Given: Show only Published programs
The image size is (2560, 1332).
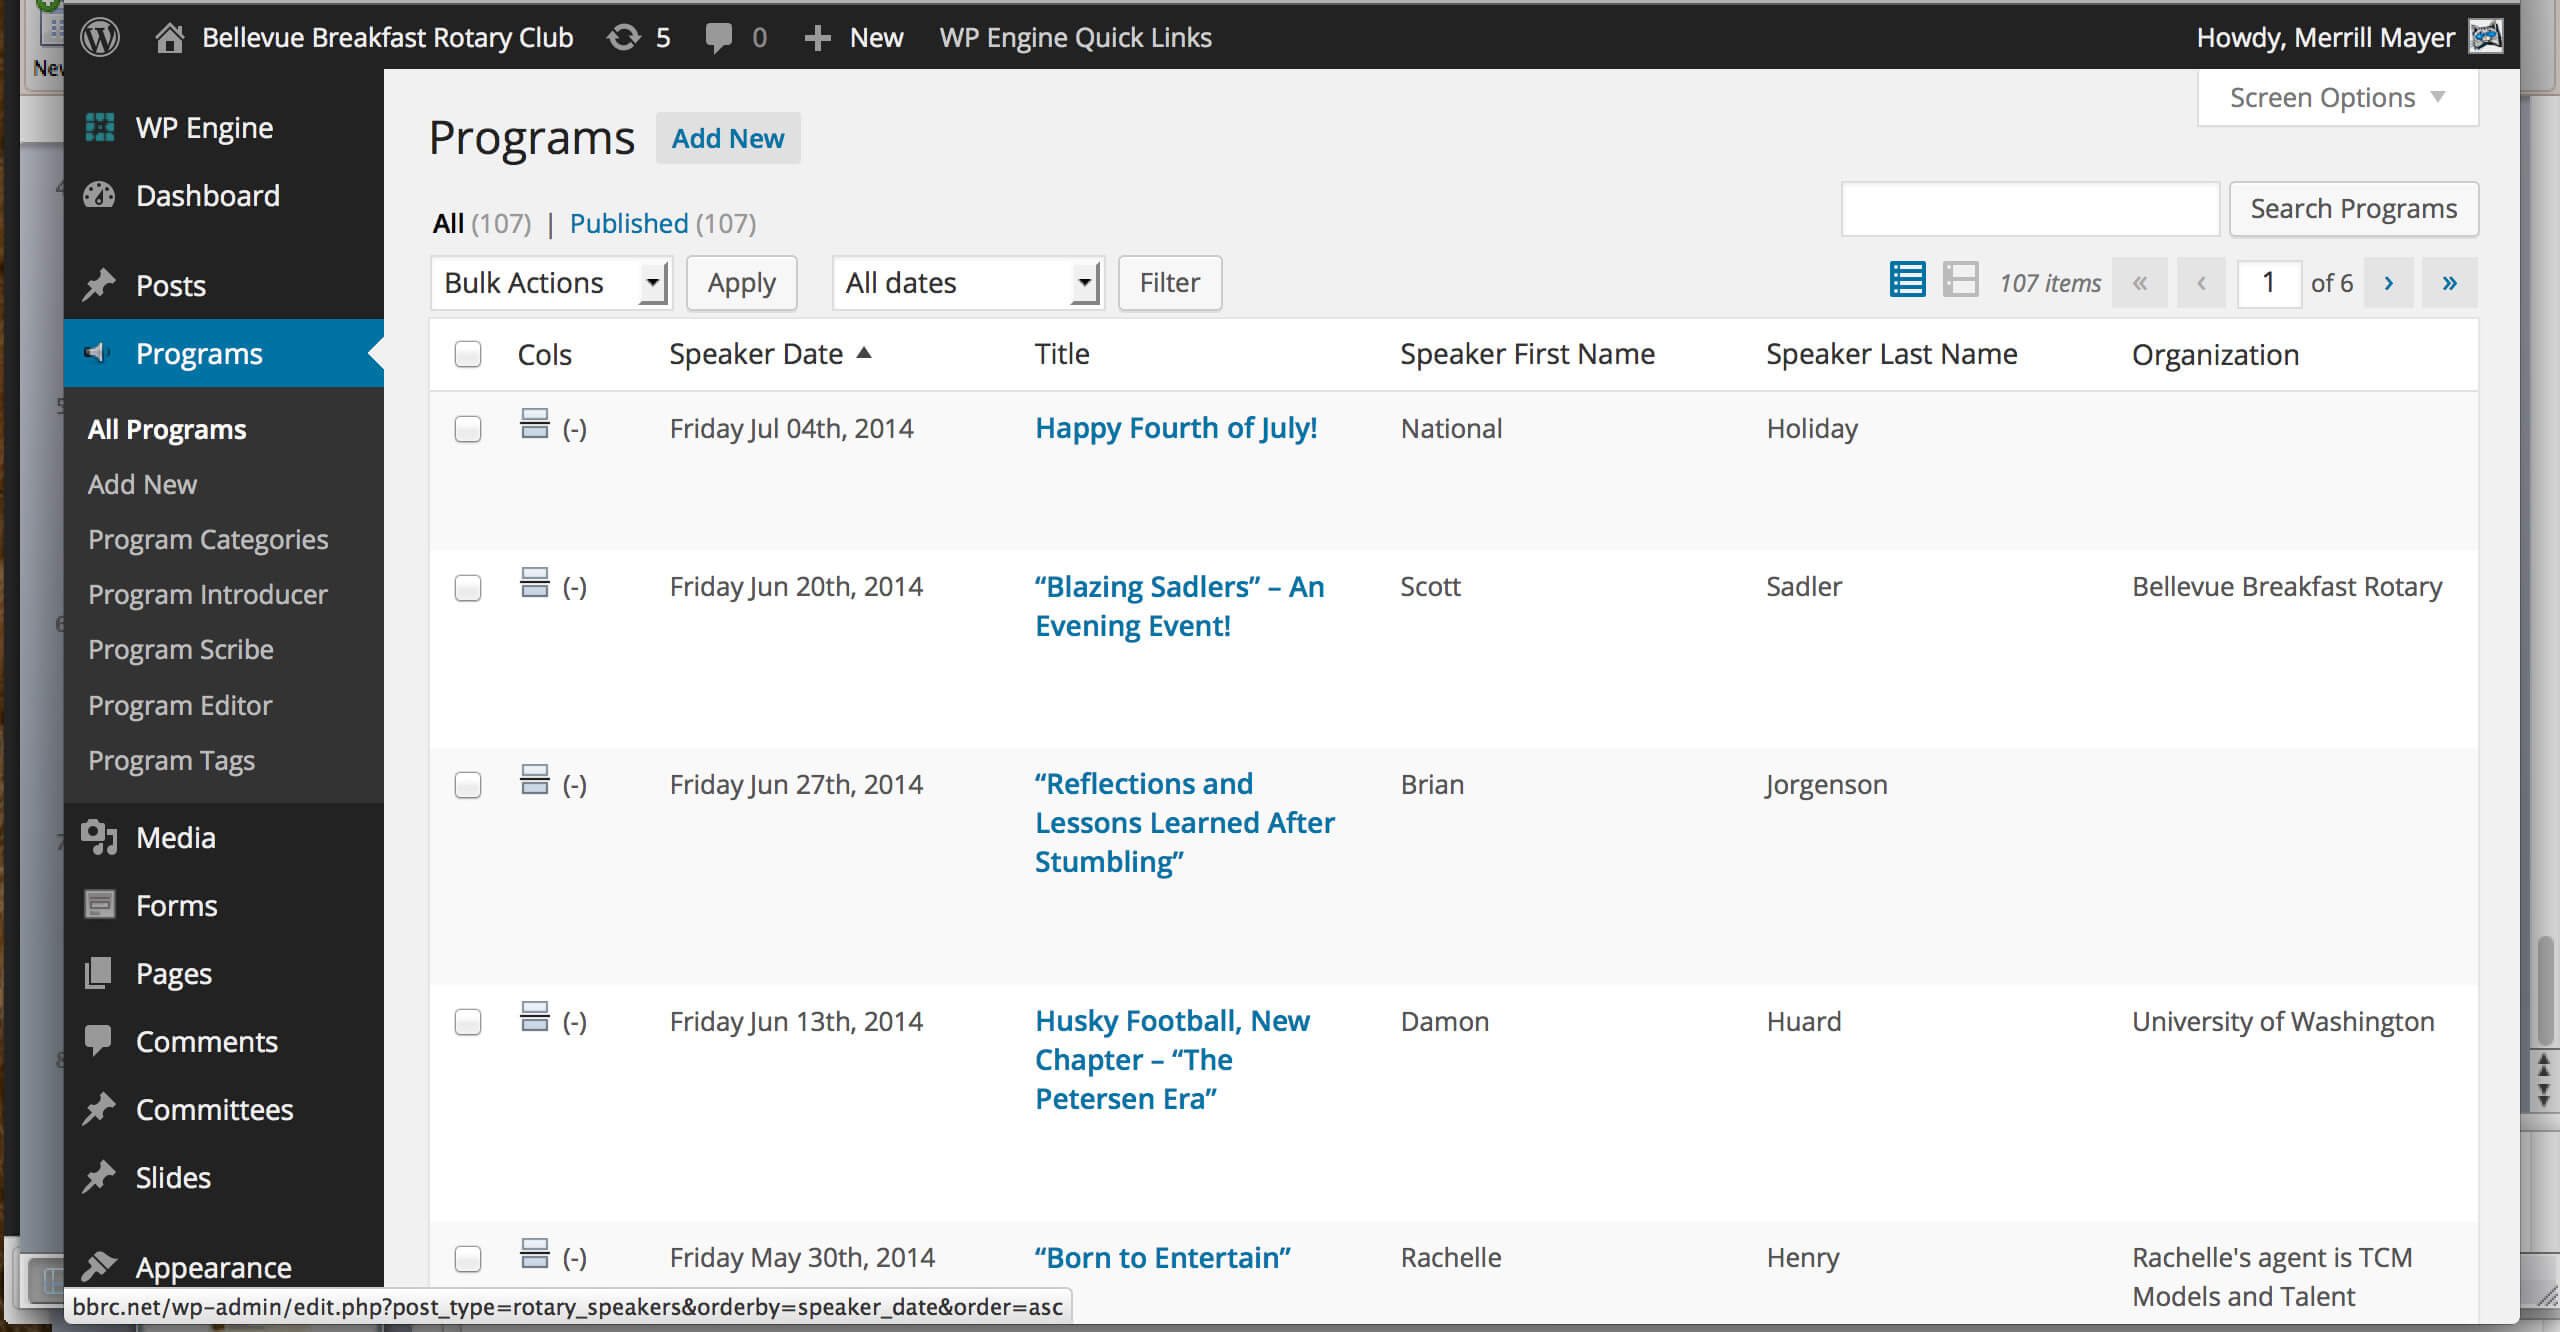Looking at the screenshot, I should pos(629,223).
